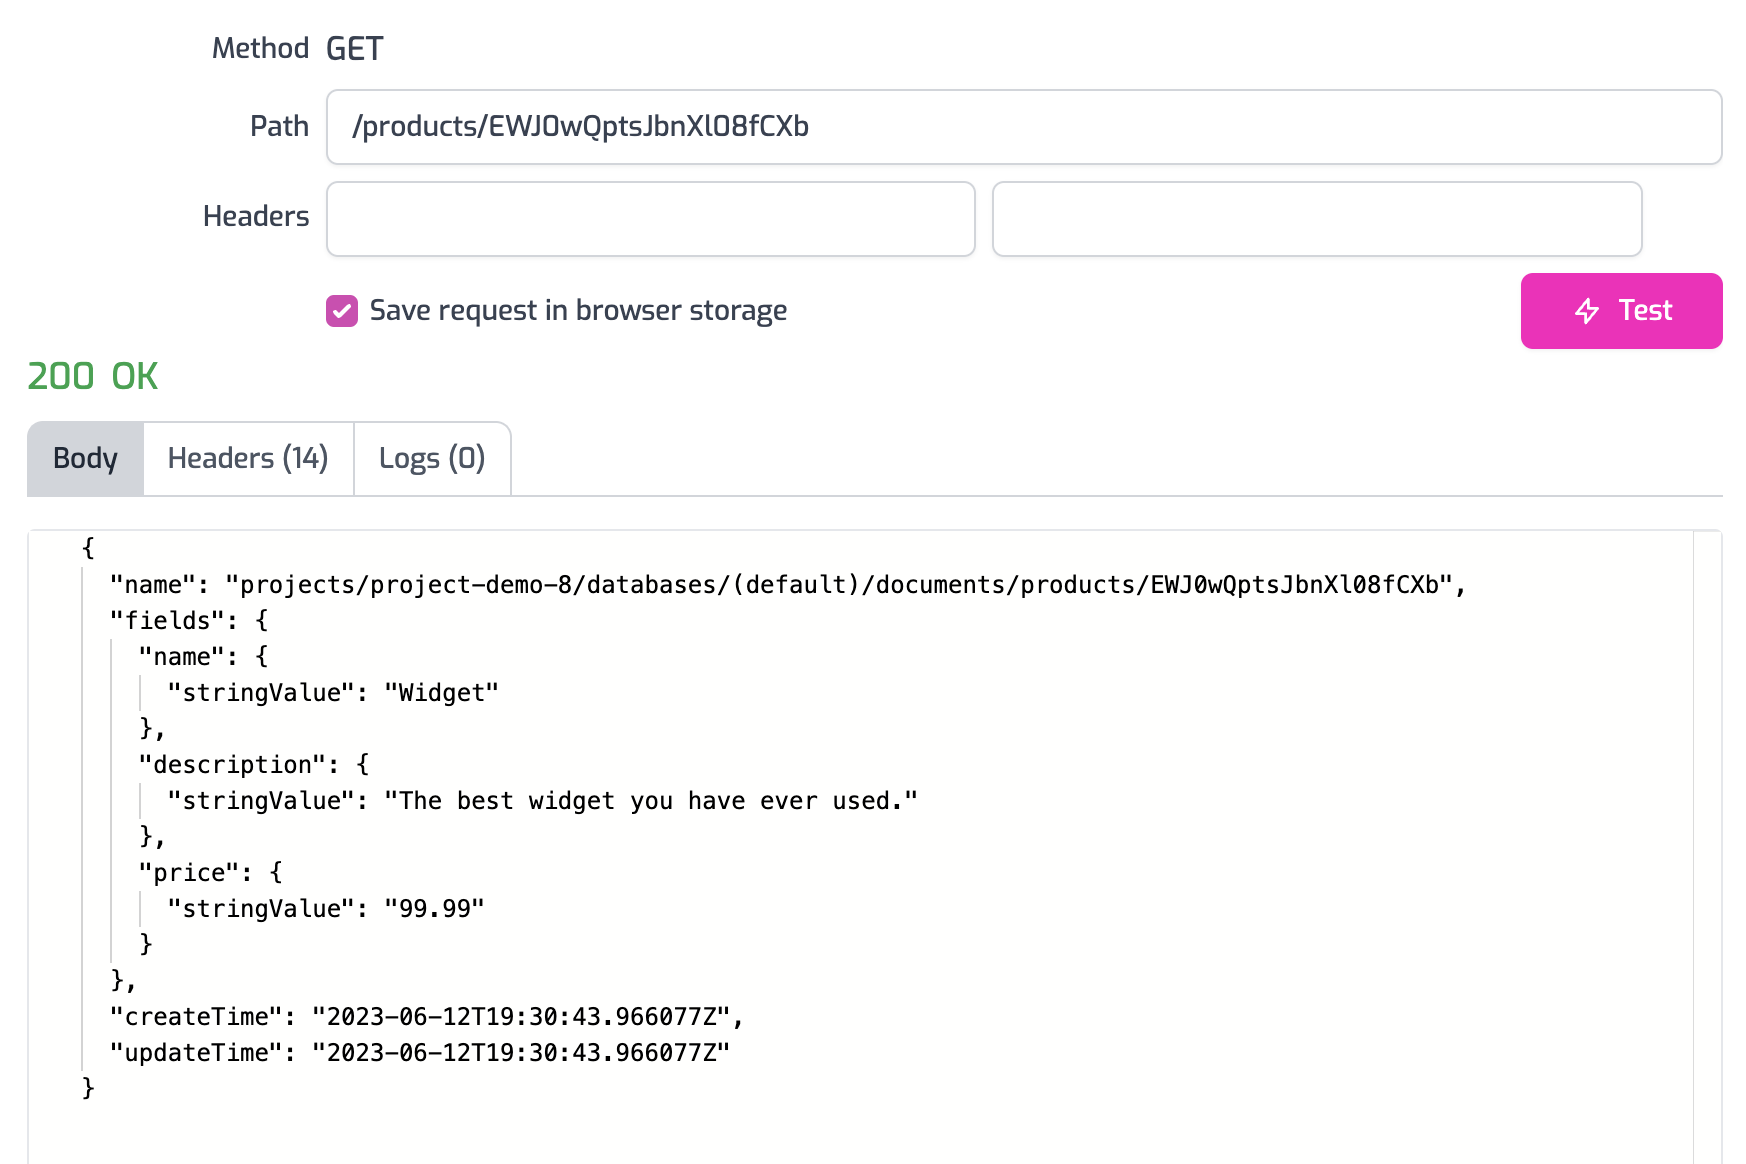Switch to the Headers (14) tab
Screen dimensions: 1746x1164
(248, 459)
